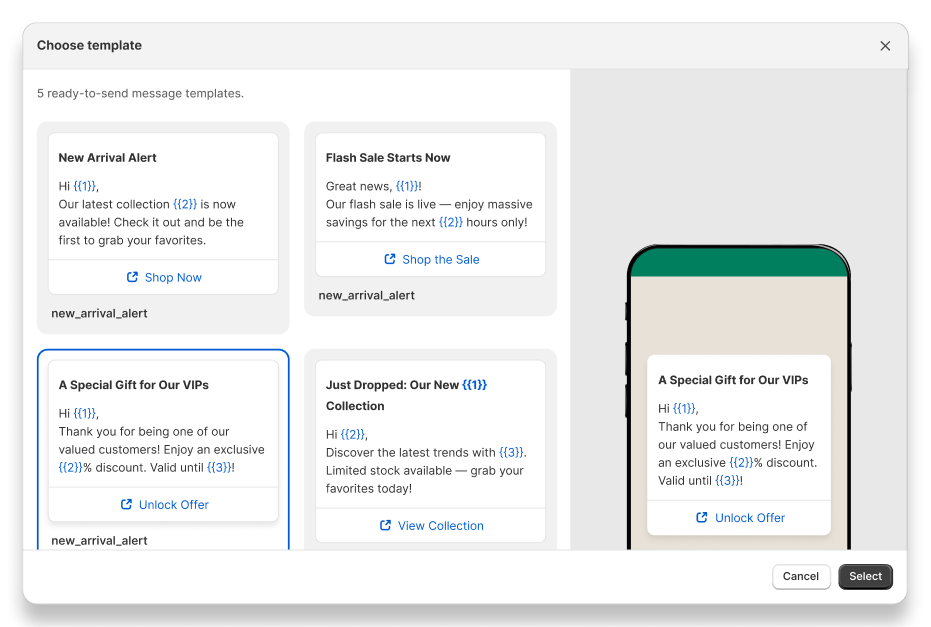Screen dimensions: 931x627
Task: Click external link icon beside View Collection
Action: (385, 526)
